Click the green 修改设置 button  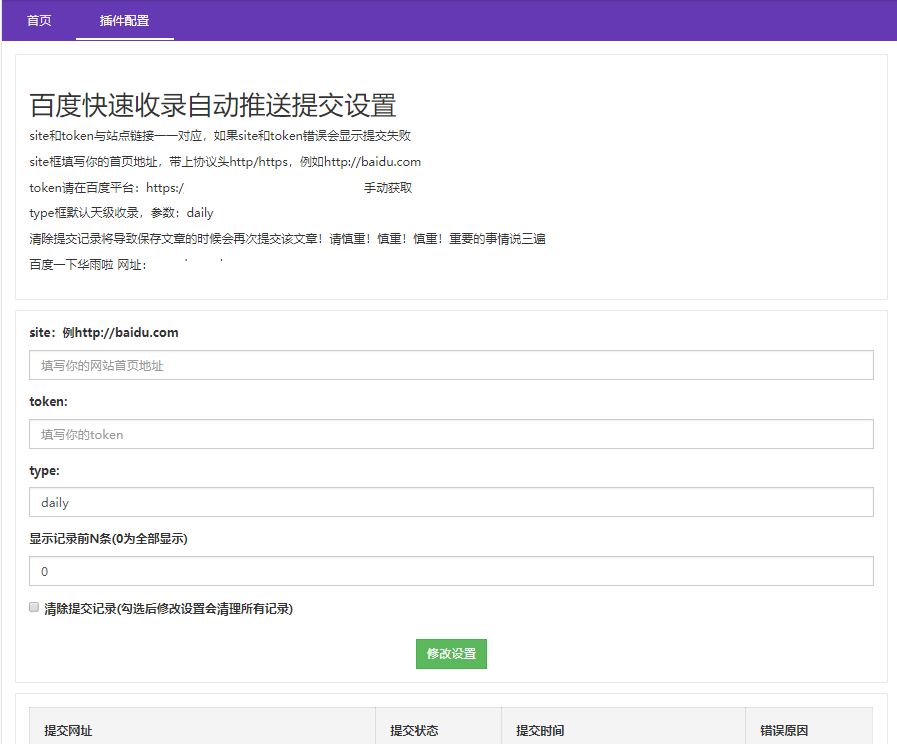(x=451, y=653)
